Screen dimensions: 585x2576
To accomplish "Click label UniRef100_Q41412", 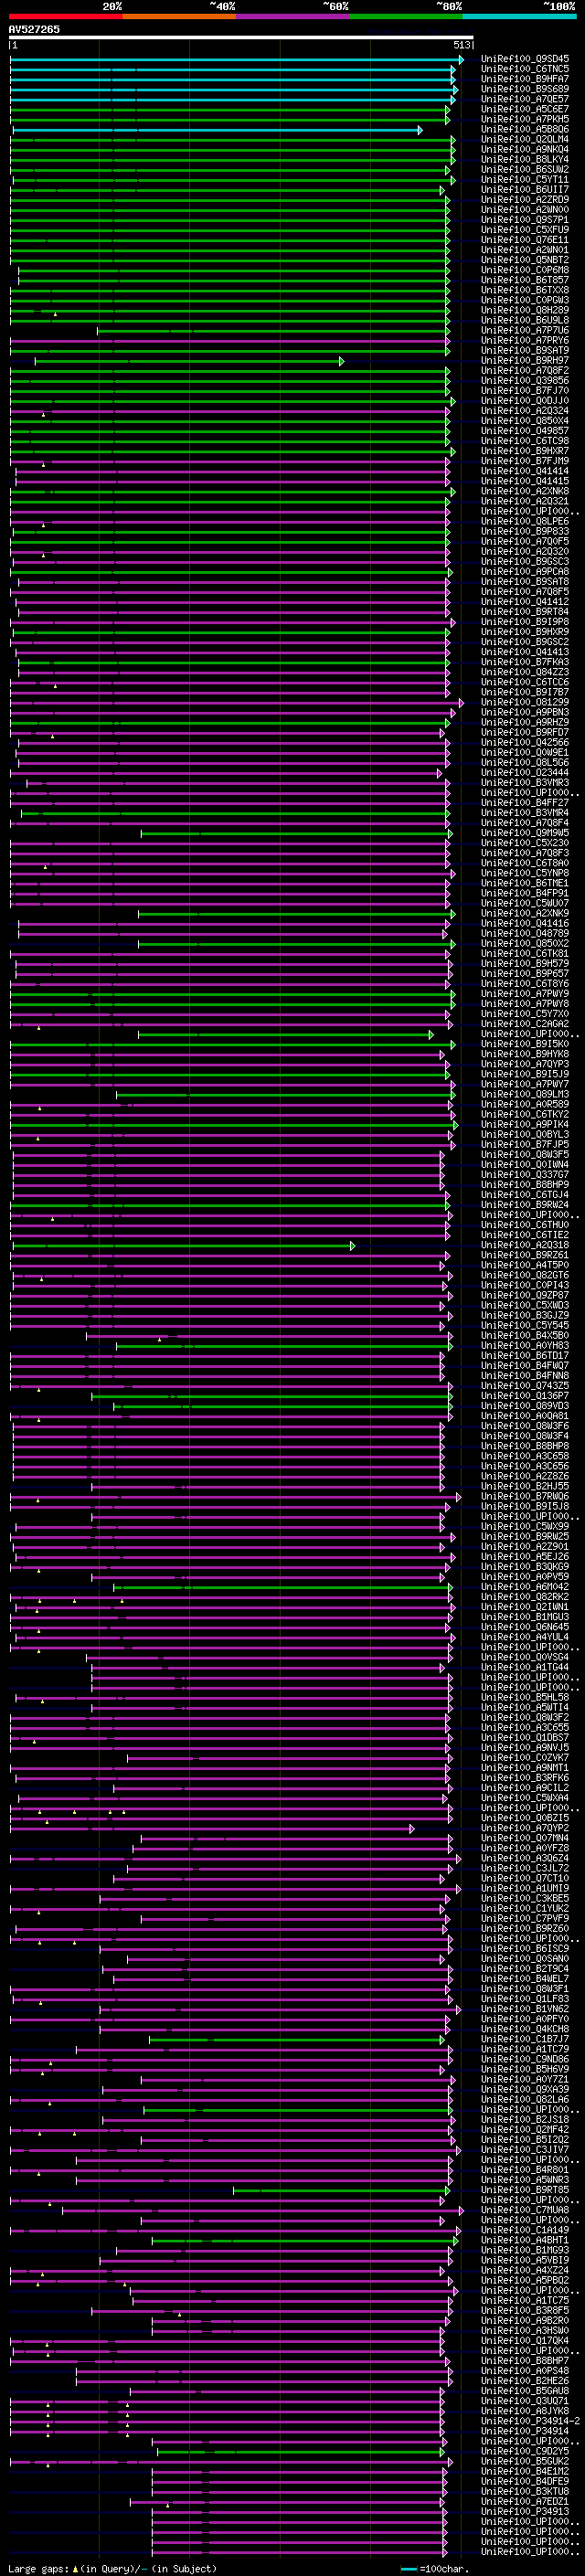I will (525, 602).
